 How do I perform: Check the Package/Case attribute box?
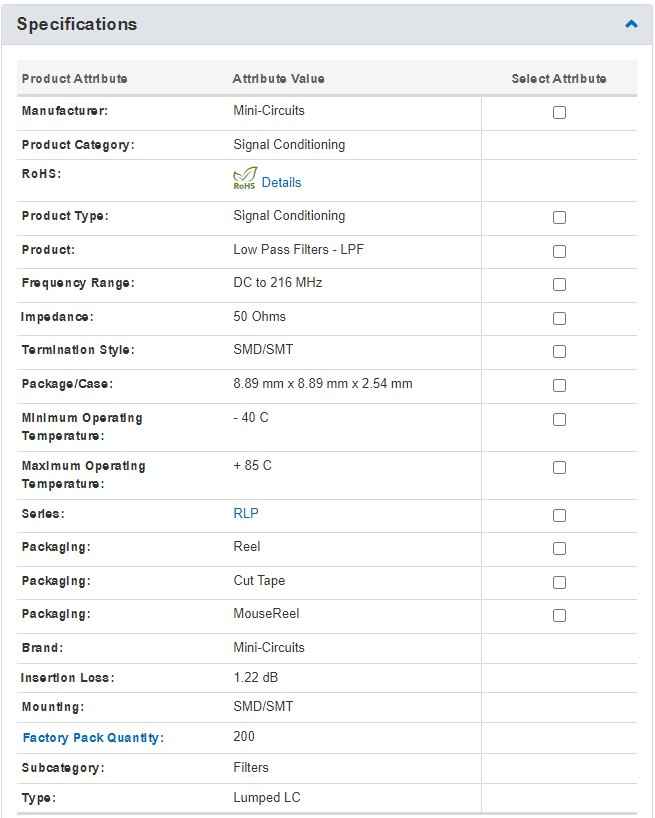point(559,386)
